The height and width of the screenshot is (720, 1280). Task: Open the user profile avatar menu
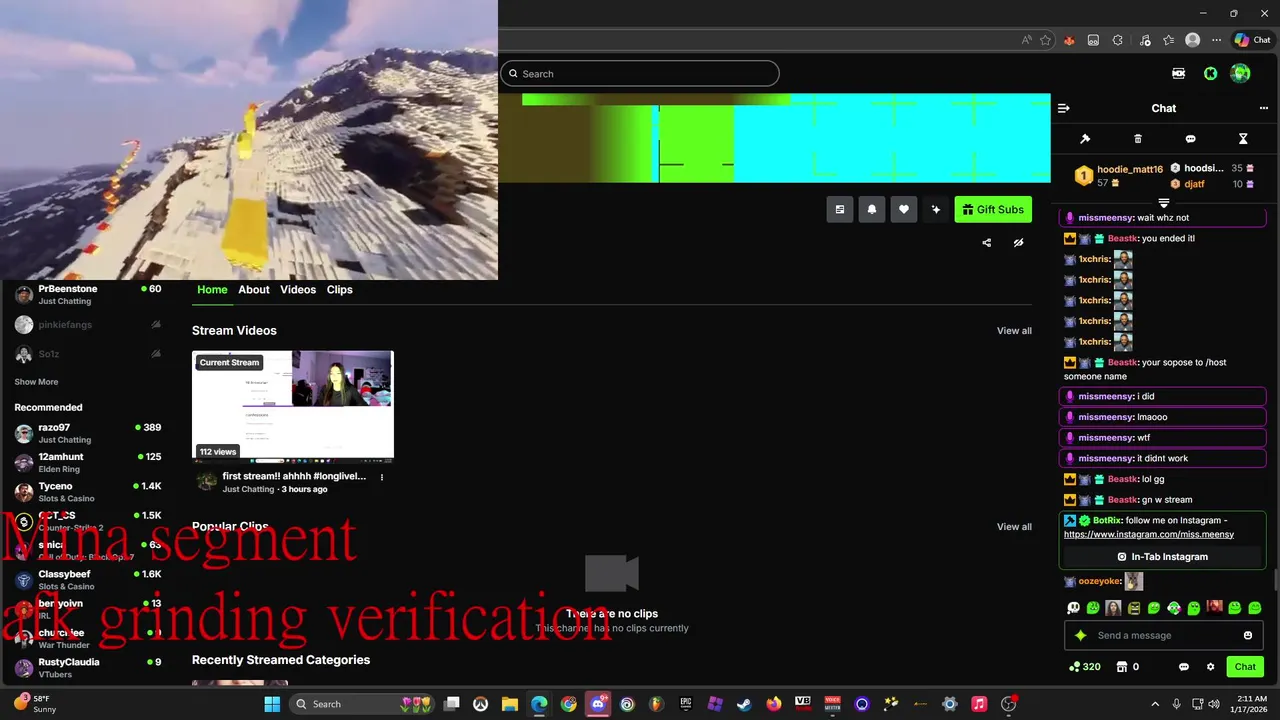(x=1241, y=73)
